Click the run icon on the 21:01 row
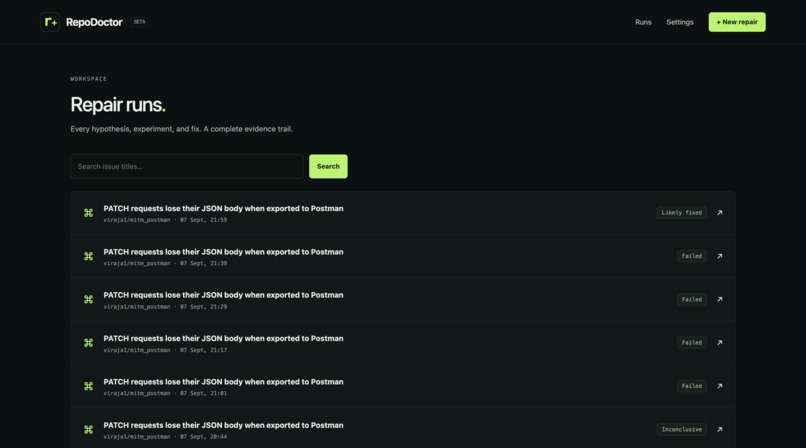This screenshot has height=448, width=806. [x=88, y=386]
